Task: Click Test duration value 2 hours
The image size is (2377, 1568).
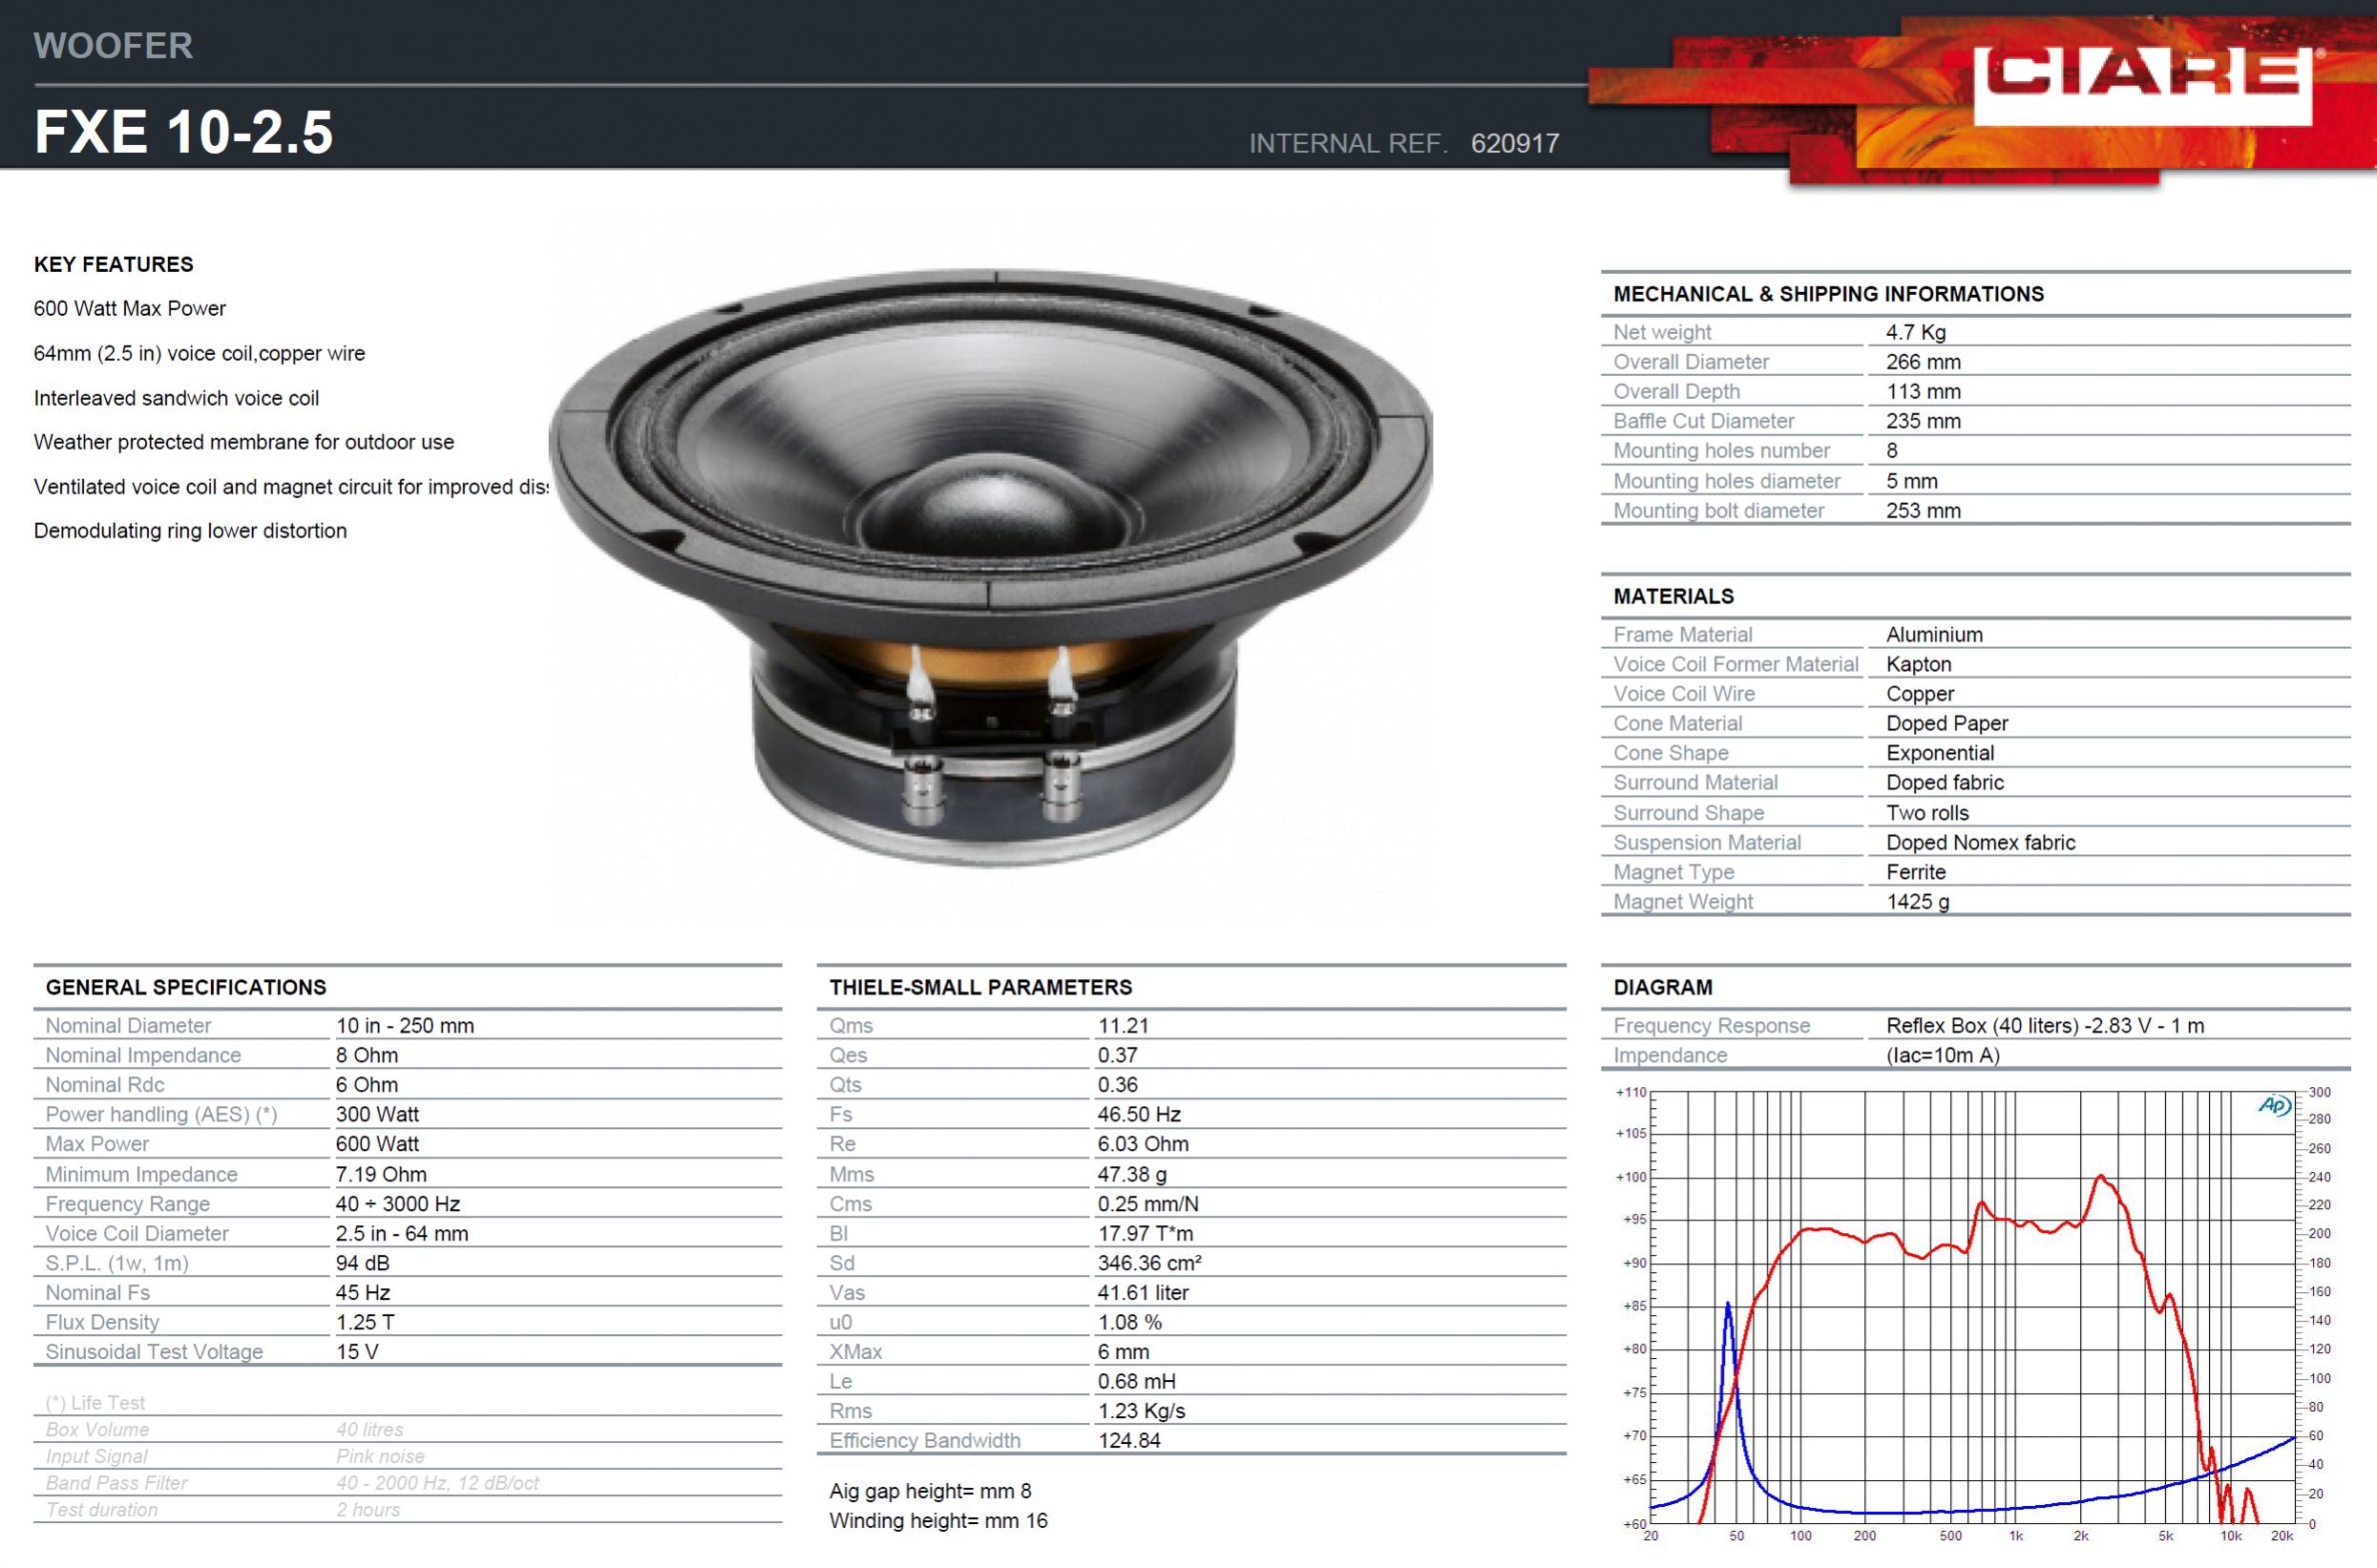Action: coord(368,1510)
